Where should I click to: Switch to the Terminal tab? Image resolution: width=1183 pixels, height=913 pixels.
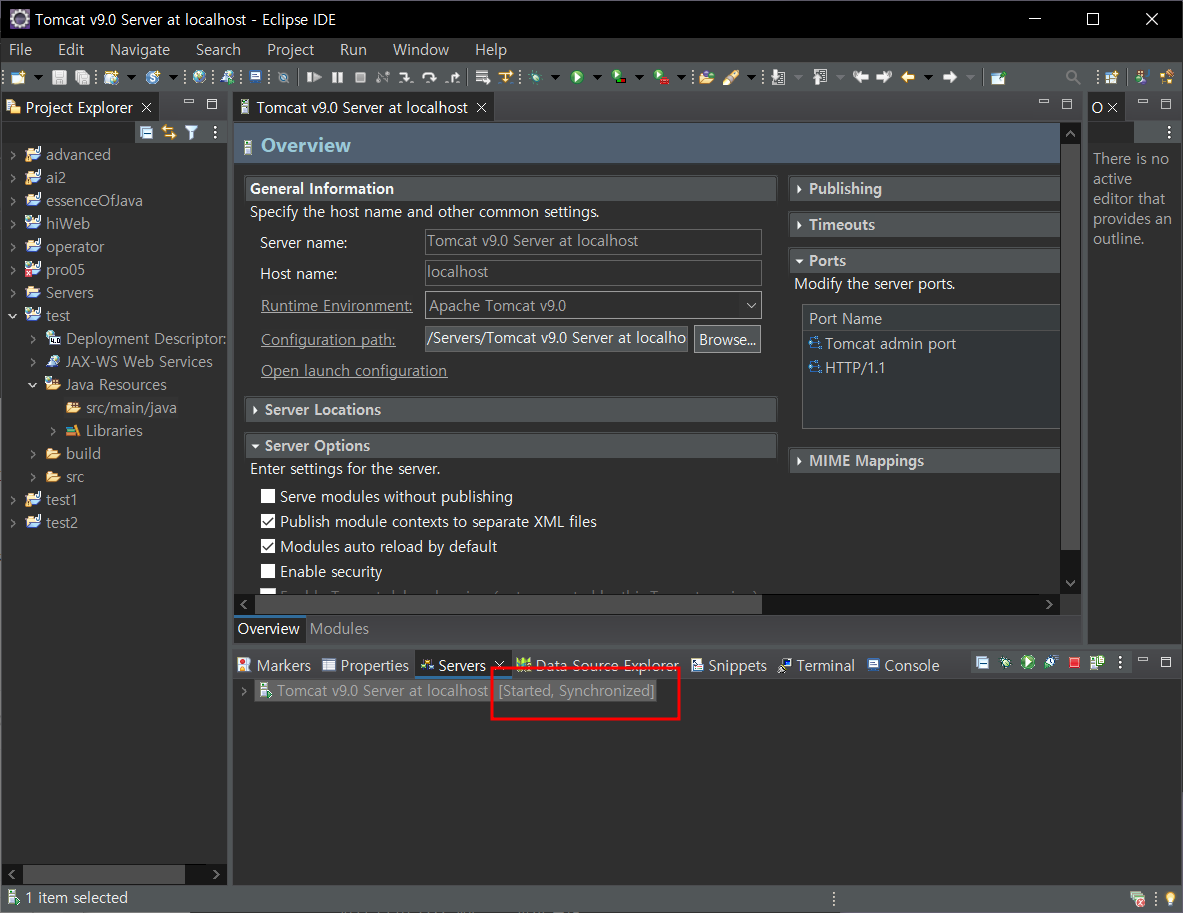click(816, 666)
